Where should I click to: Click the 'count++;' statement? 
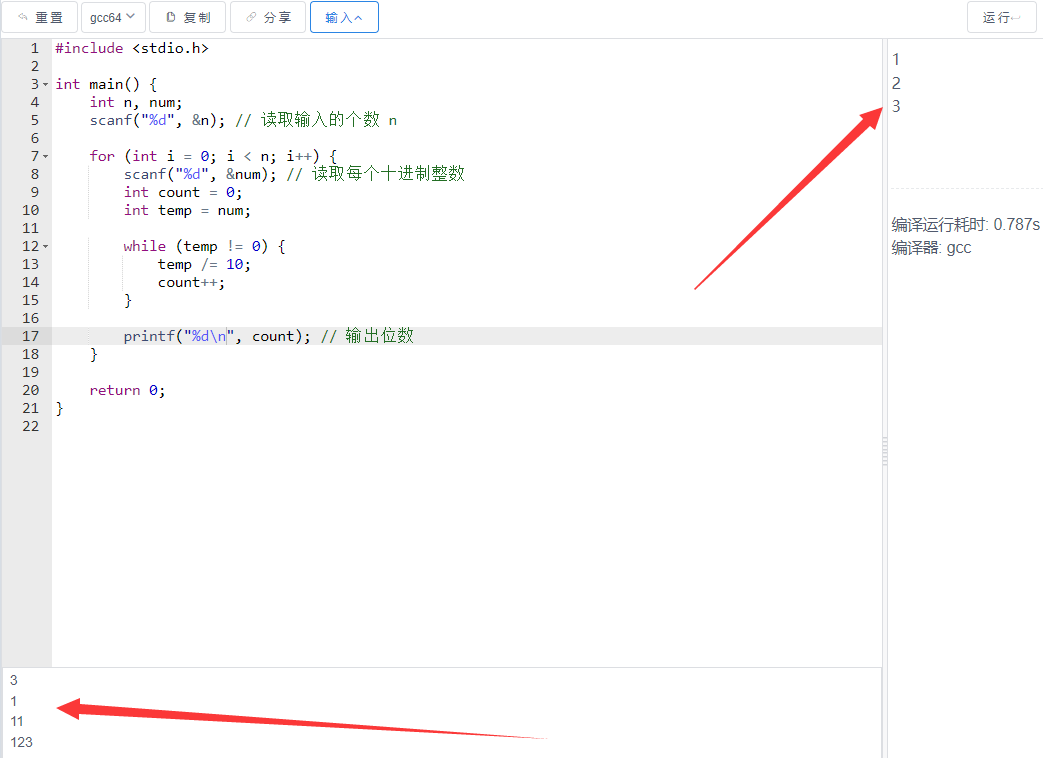tap(191, 283)
